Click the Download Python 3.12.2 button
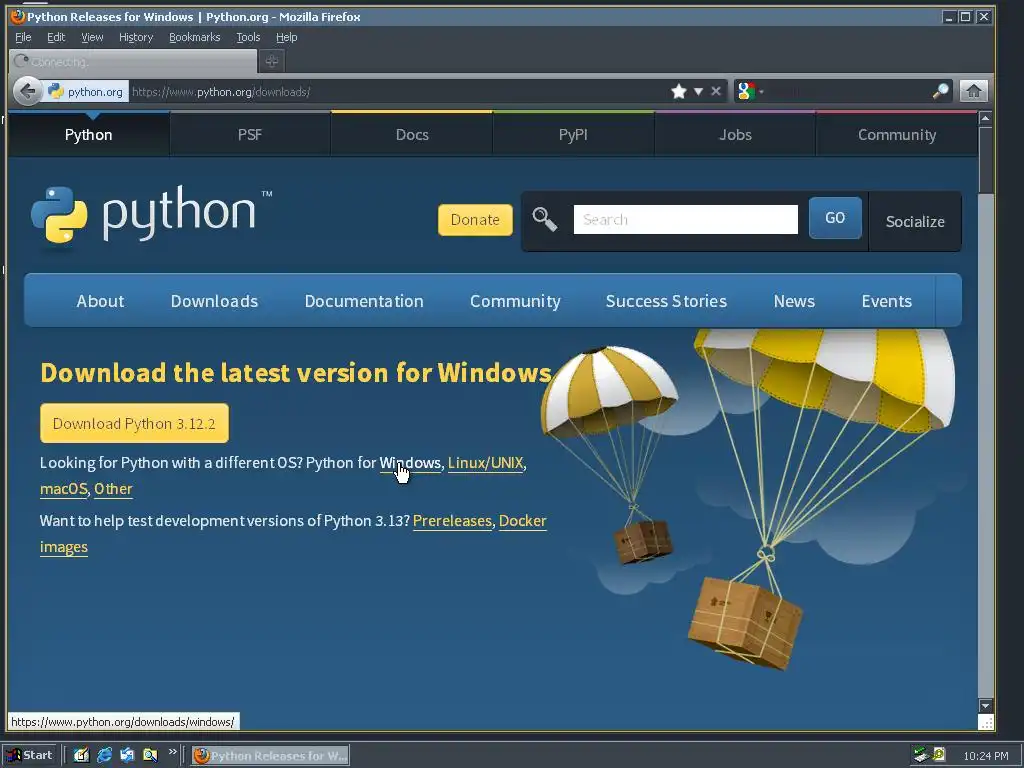1024x768 pixels. 135,423
